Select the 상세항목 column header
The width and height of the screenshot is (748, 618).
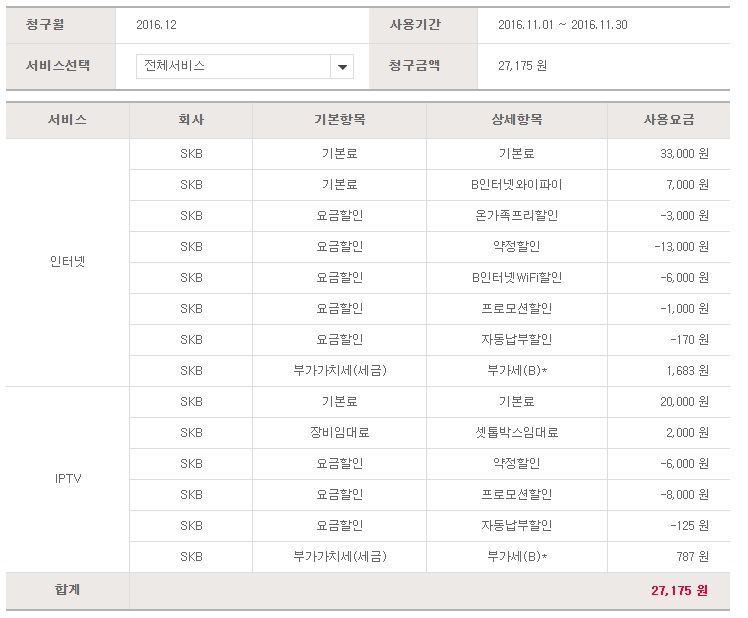pyautogui.click(x=516, y=120)
